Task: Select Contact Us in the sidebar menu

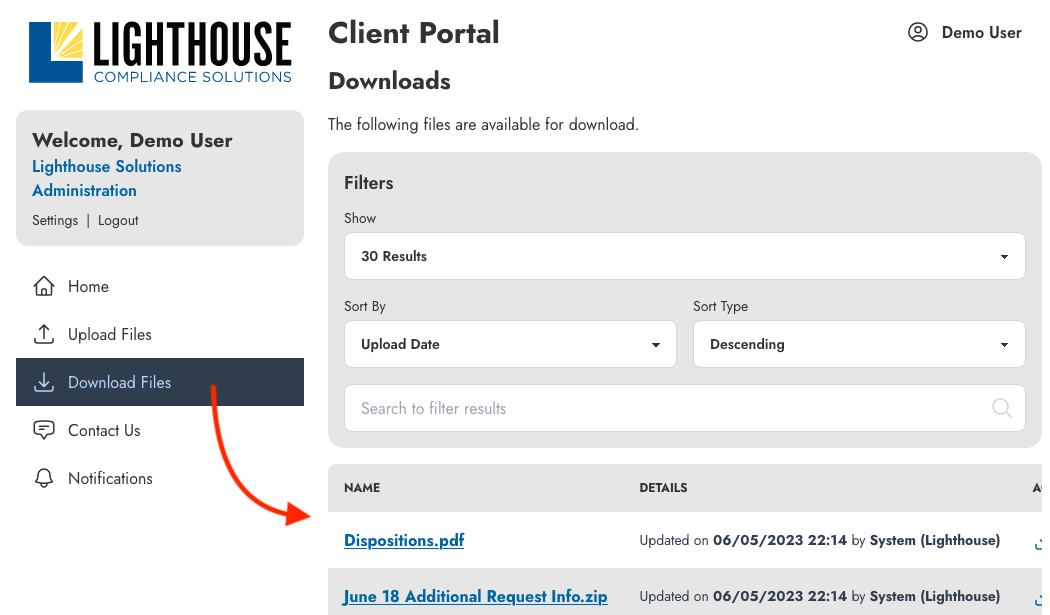Action: 106,430
